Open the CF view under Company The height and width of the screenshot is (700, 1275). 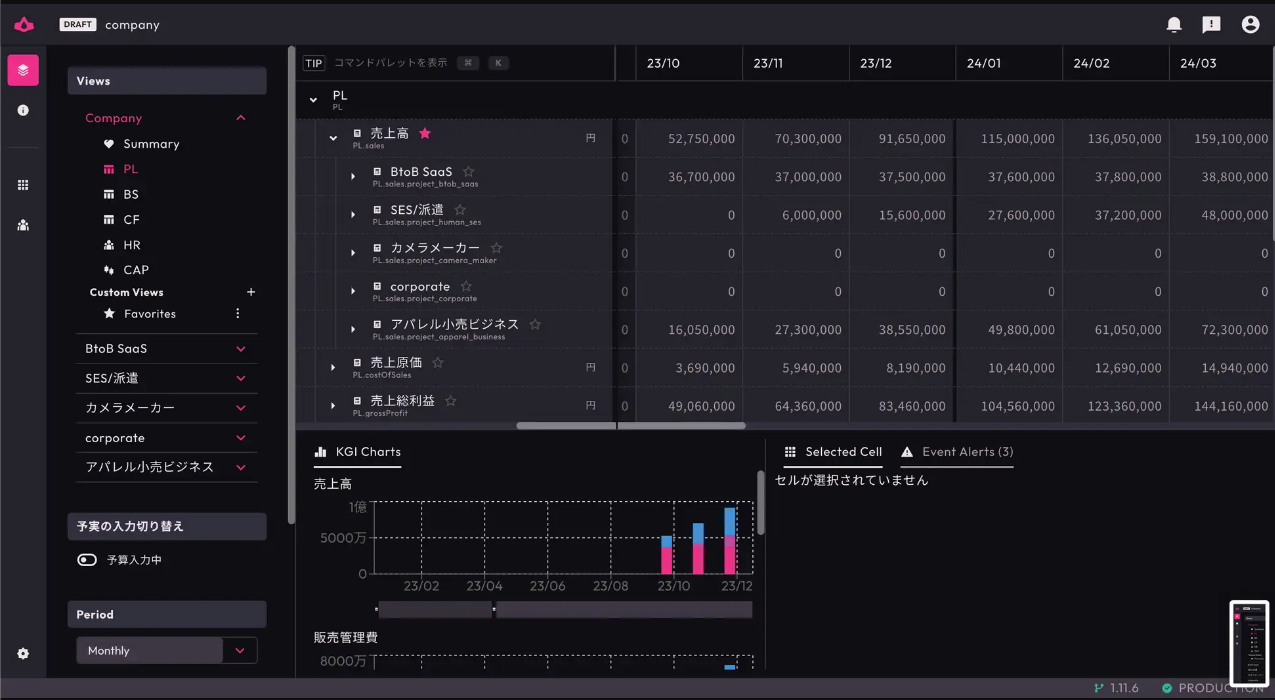pyautogui.click(x=128, y=219)
